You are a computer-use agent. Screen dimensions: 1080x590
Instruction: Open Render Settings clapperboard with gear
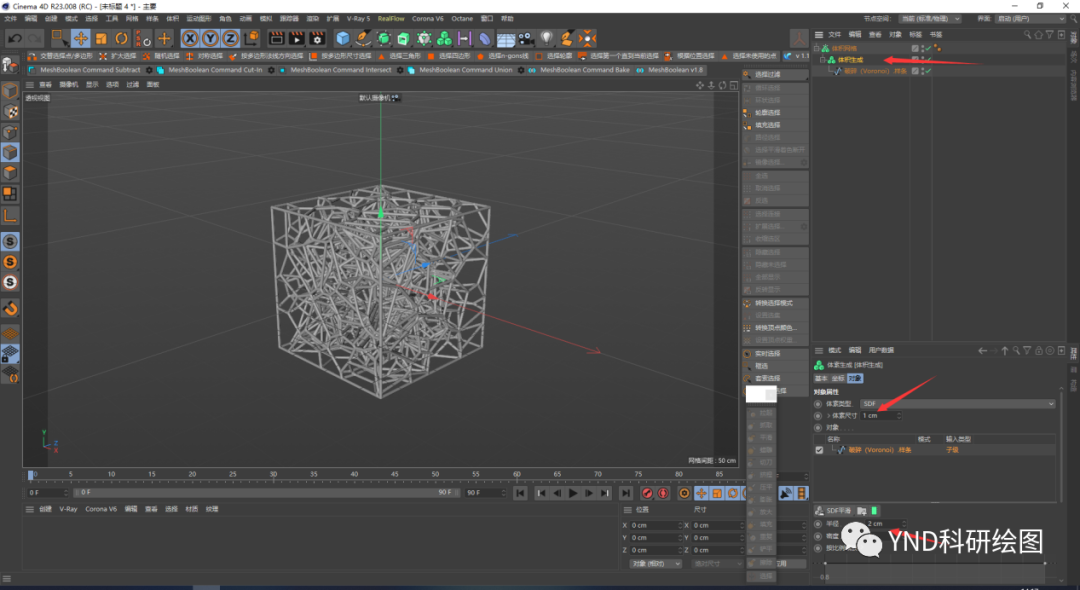pos(318,39)
